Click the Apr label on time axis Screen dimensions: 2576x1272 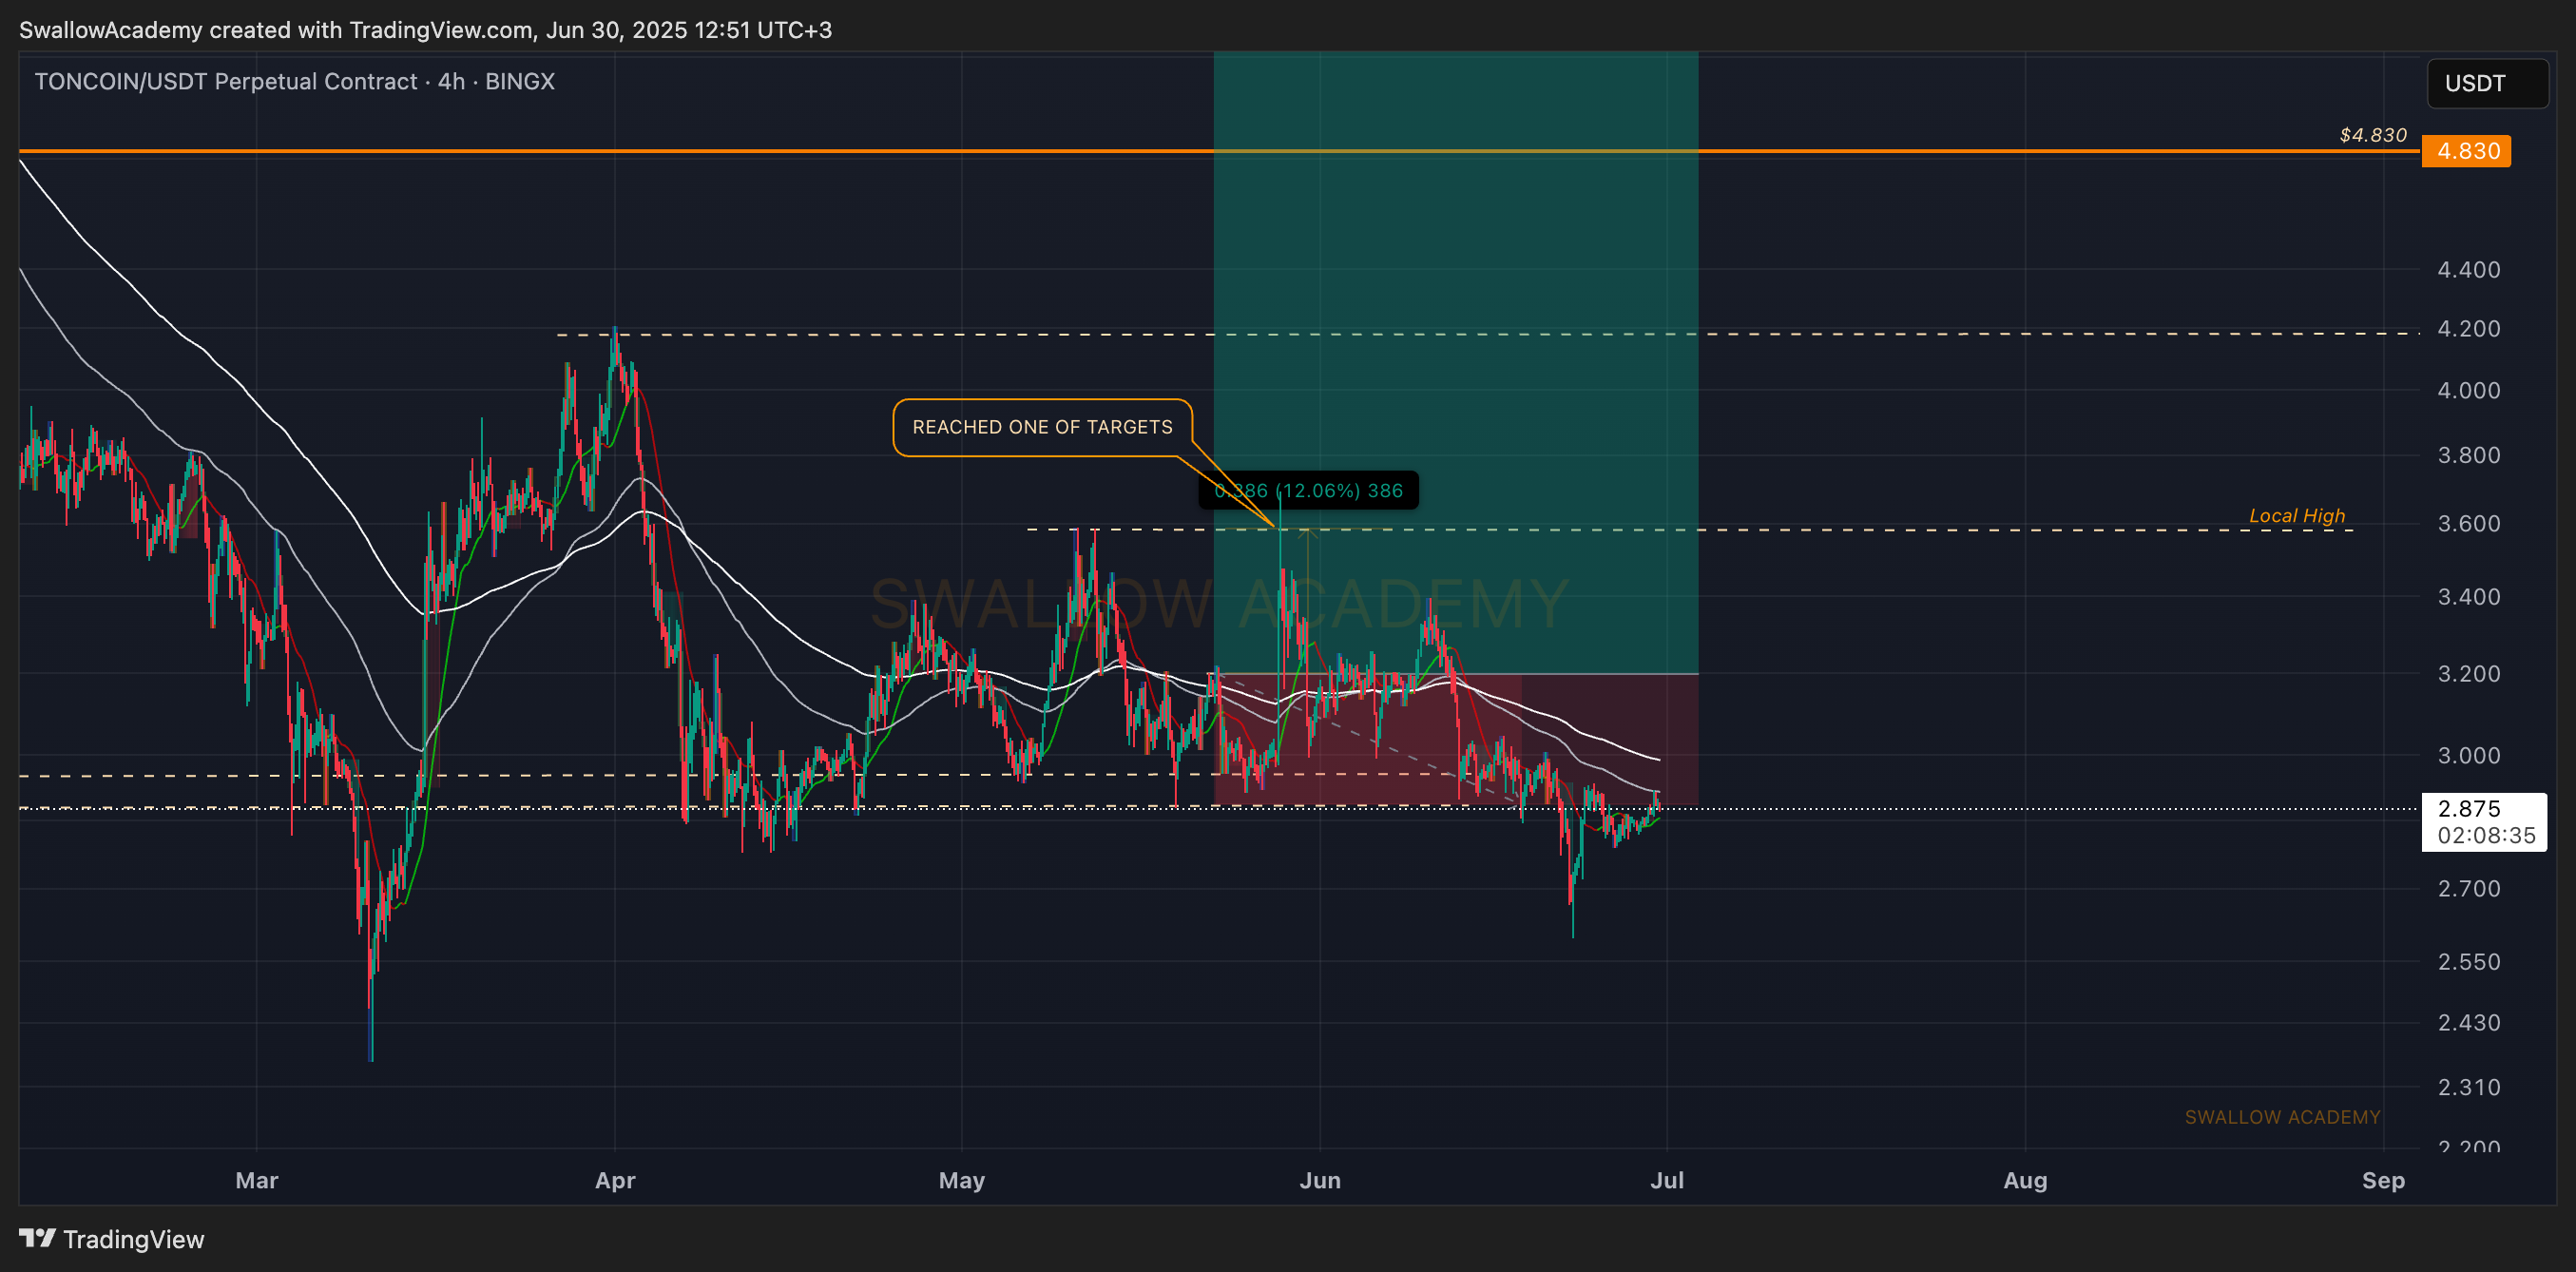615,1180
